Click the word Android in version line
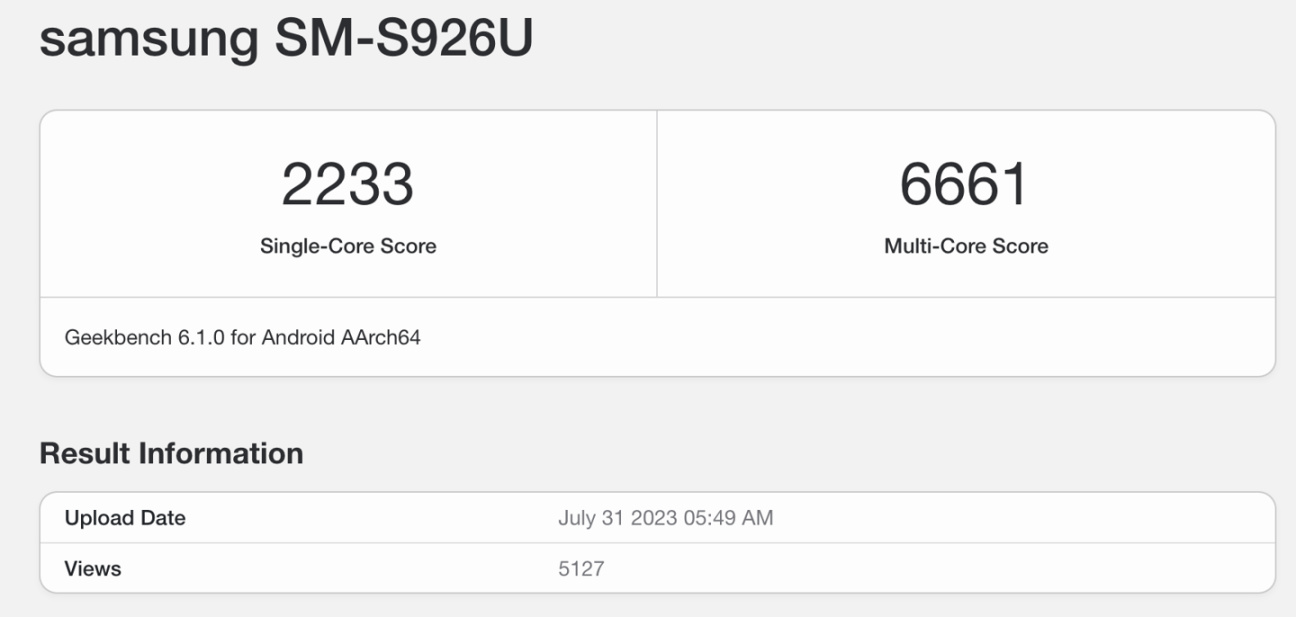Viewport: 1296px width, 617px height. pyautogui.click(x=301, y=337)
